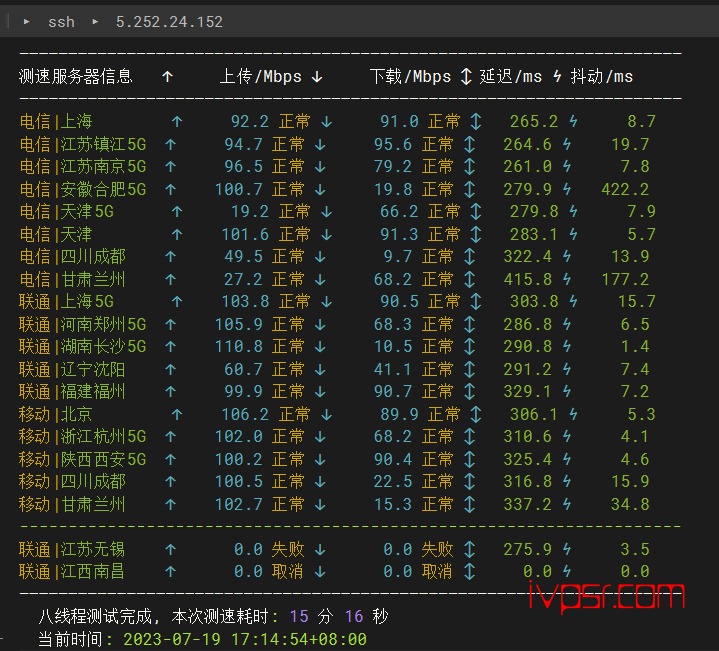Click the 电信|天津5G row name
Image resolution: width=719 pixels, height=651 pixels.
coord(66,211)
